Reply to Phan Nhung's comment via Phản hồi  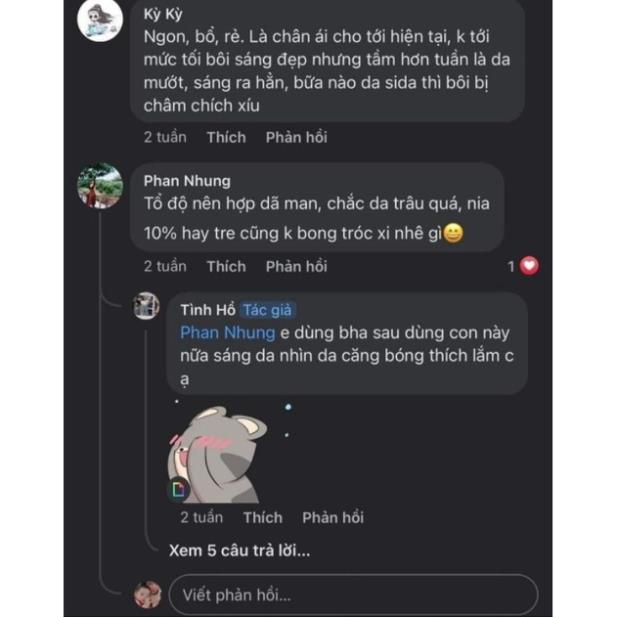(296, 266)
